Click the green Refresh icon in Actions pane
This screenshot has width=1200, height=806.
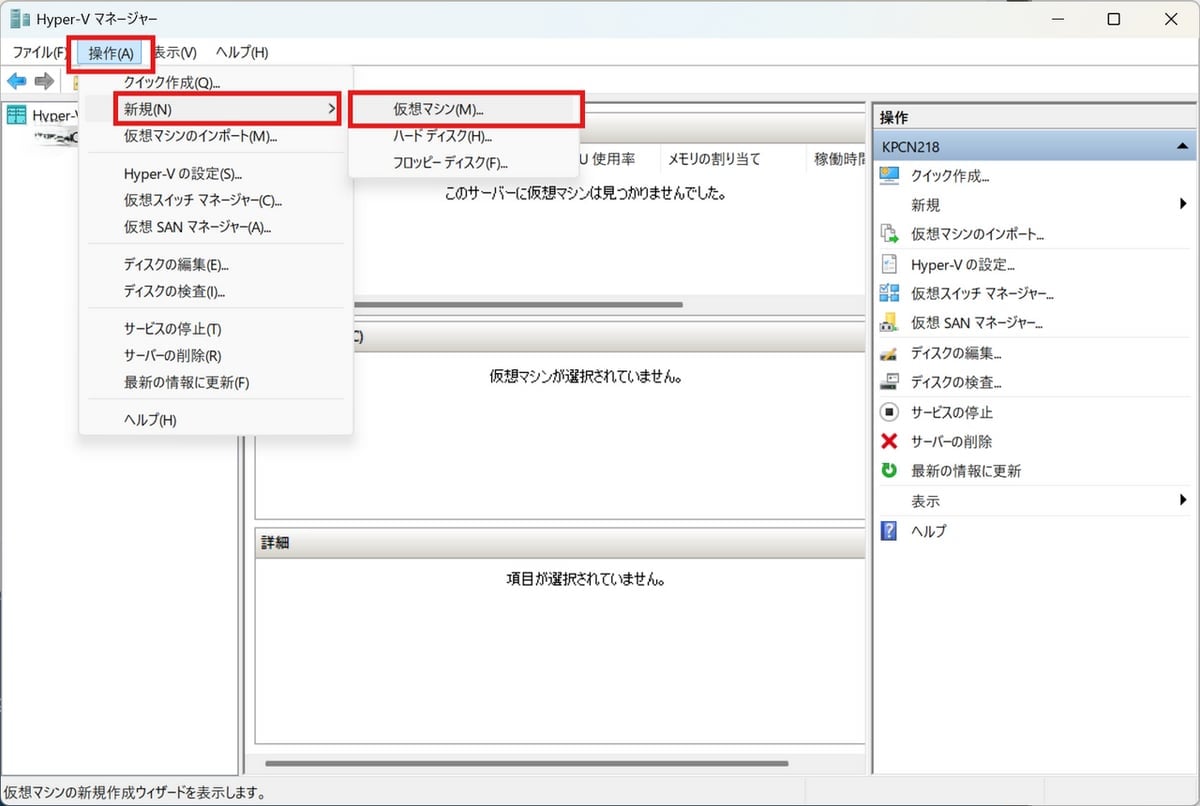tap(889, 471)
